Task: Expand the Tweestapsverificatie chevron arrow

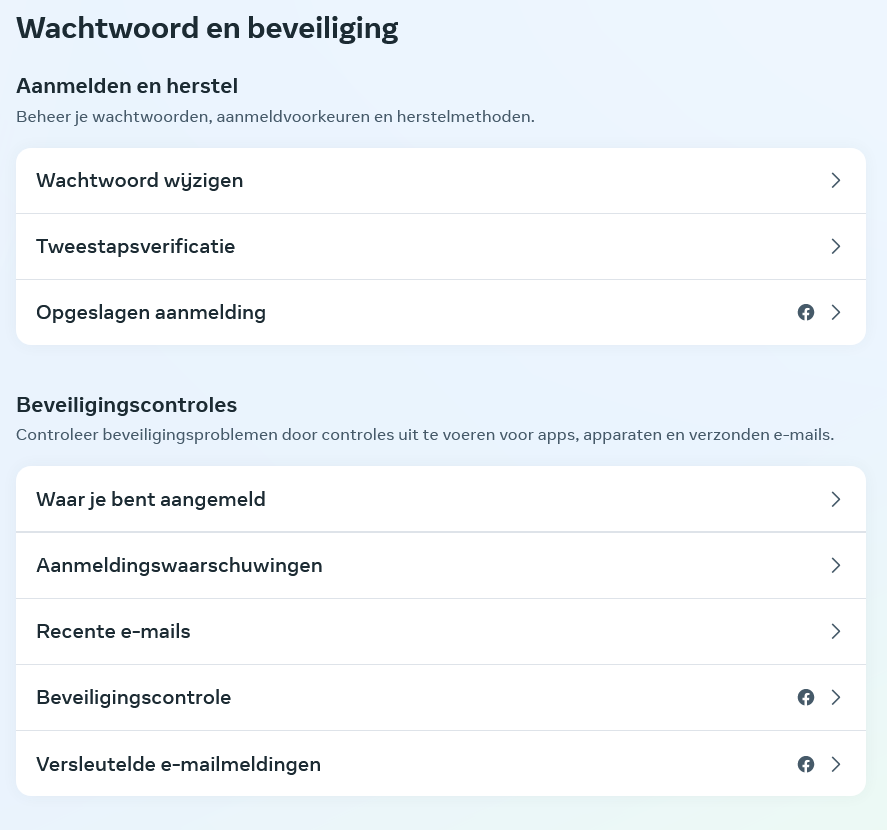Action: coord(836,246)
